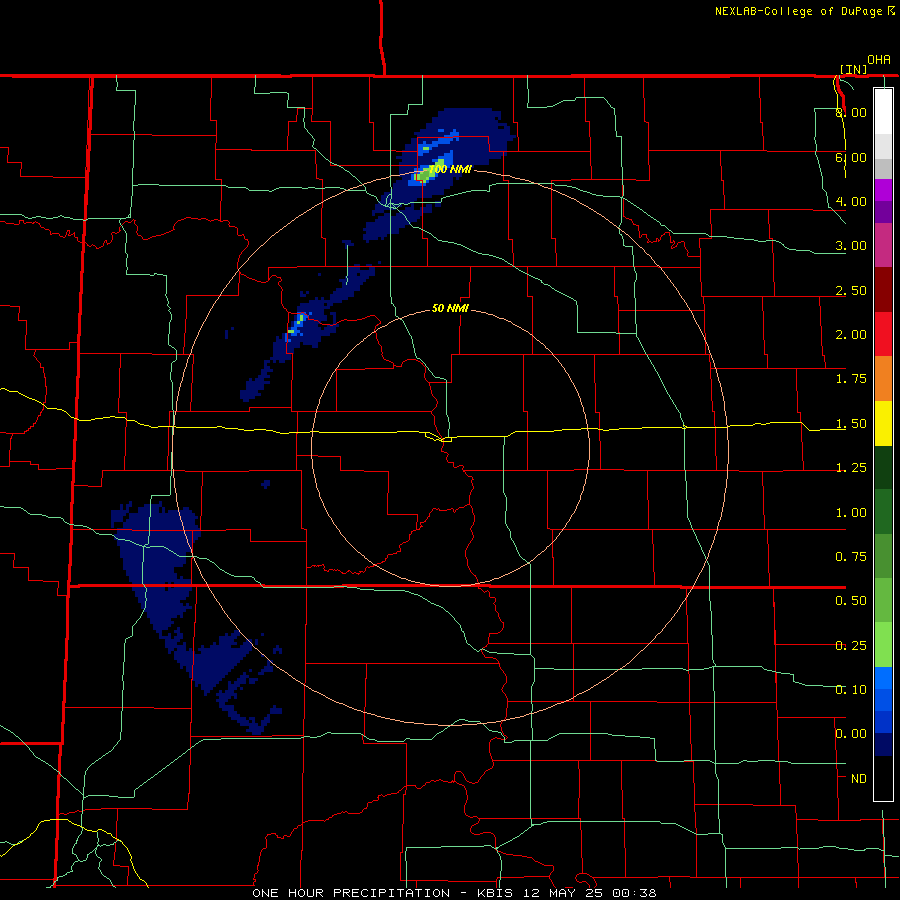
Task: Click the 4.00 legend value
Action: (x=851, y=201)
